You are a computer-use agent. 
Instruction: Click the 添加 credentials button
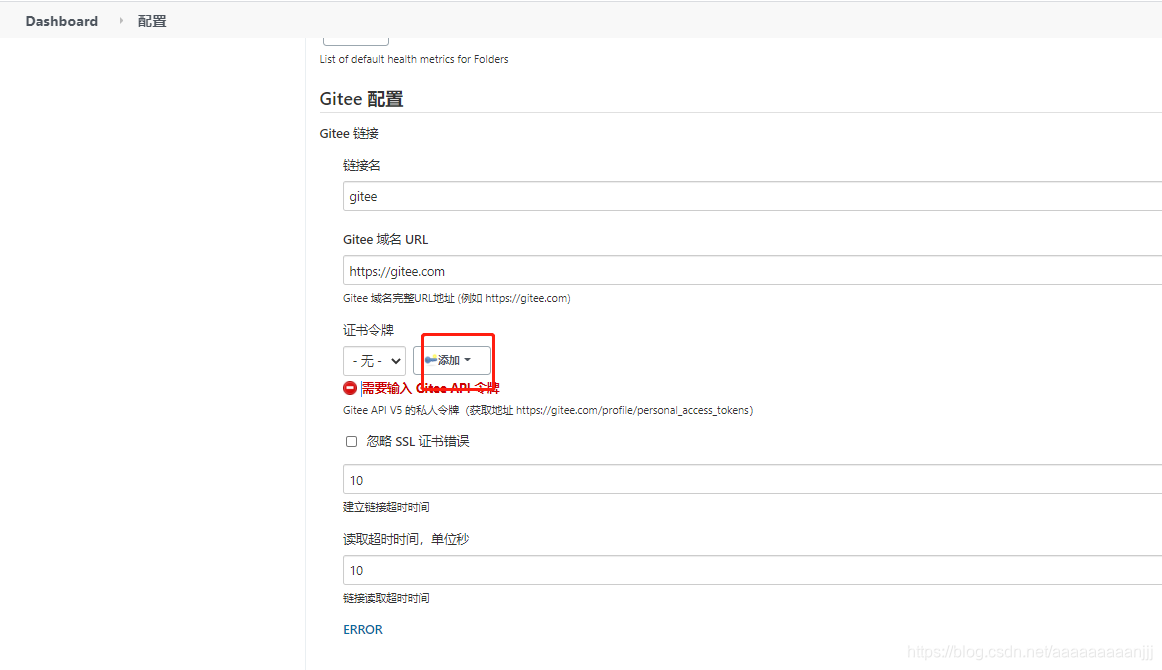[451, 360]
